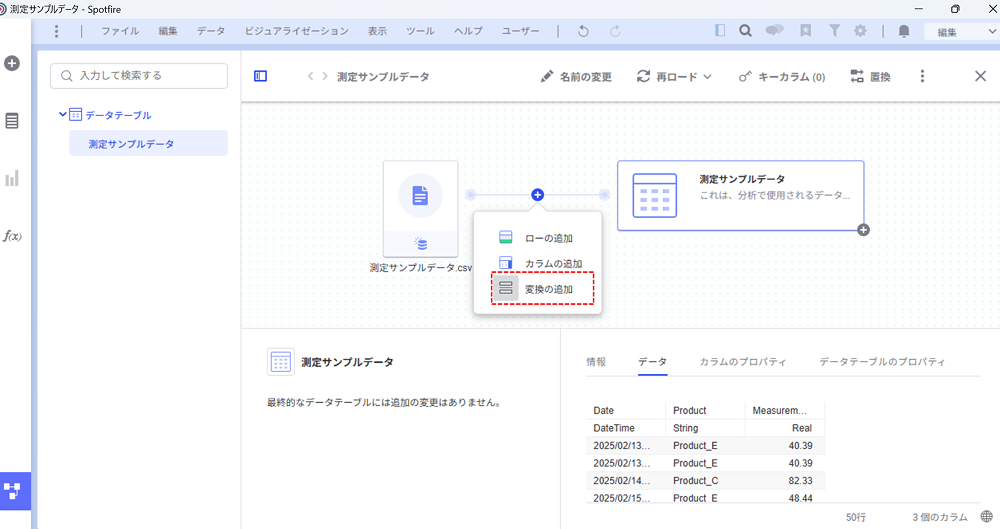Click the 82.33 value cell
The width and height of the screenshot is (1000, 529).
pyautogui.click(x=785, y=481)
